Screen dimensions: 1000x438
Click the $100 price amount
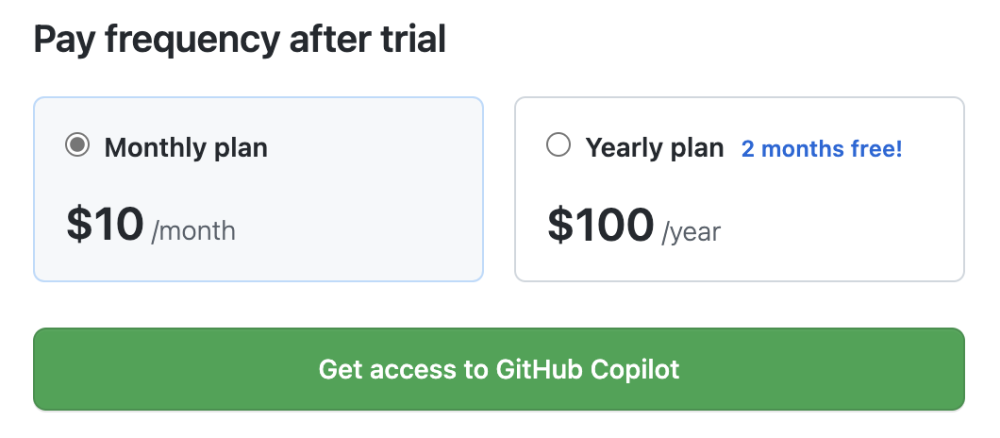pyautogui.click(x=600, y=224)
